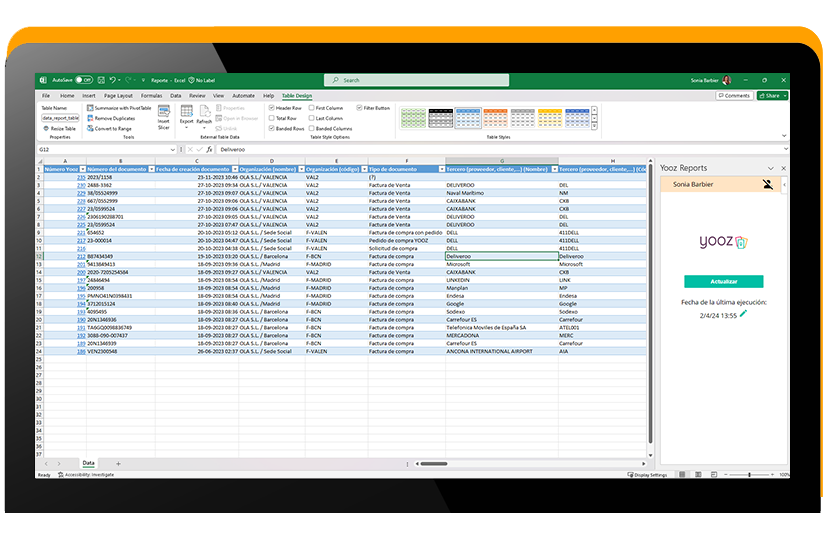Viewport: 826px width, 541px height.
Task: Click the edit pencil next to last execution date
Action: click(743, 314)
